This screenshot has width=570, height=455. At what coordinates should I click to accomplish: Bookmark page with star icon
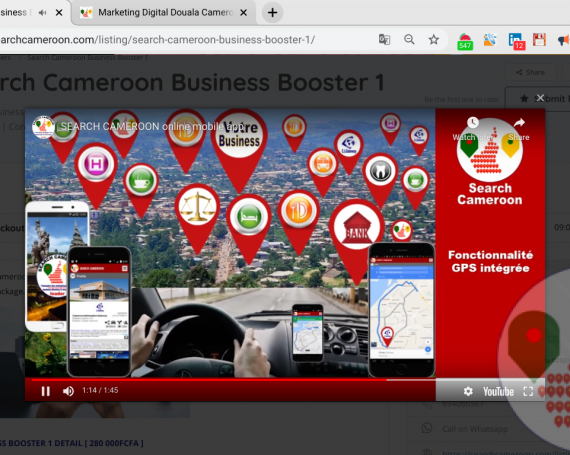click(434, 39)
